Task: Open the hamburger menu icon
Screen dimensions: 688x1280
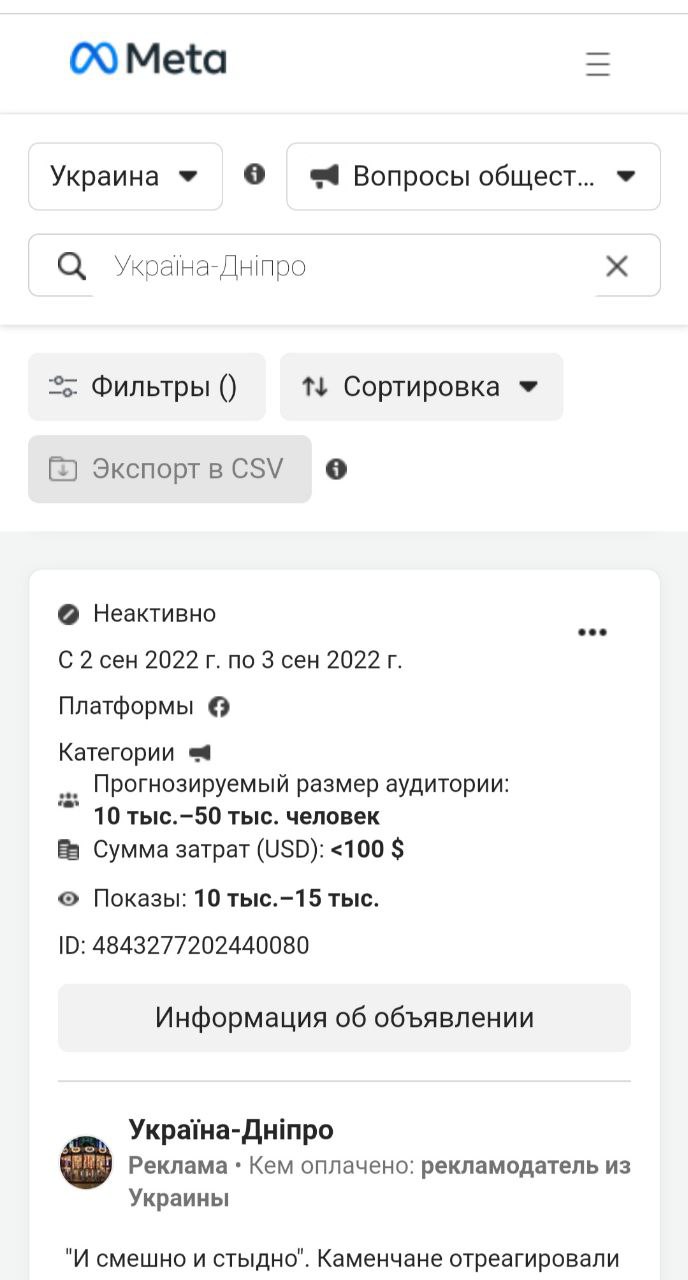Action: click(x=598, y=64)
